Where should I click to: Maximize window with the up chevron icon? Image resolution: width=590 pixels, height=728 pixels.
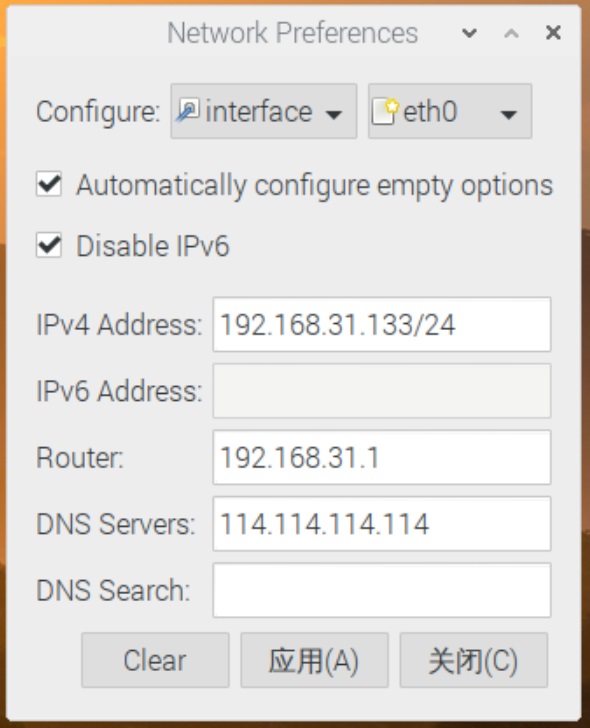[511, 33]
